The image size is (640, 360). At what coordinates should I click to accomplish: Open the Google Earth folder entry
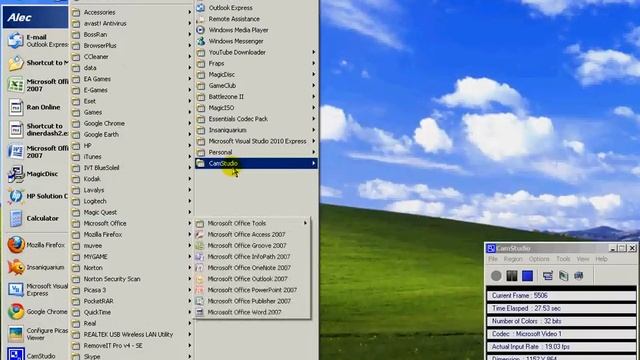click(131, 134)
